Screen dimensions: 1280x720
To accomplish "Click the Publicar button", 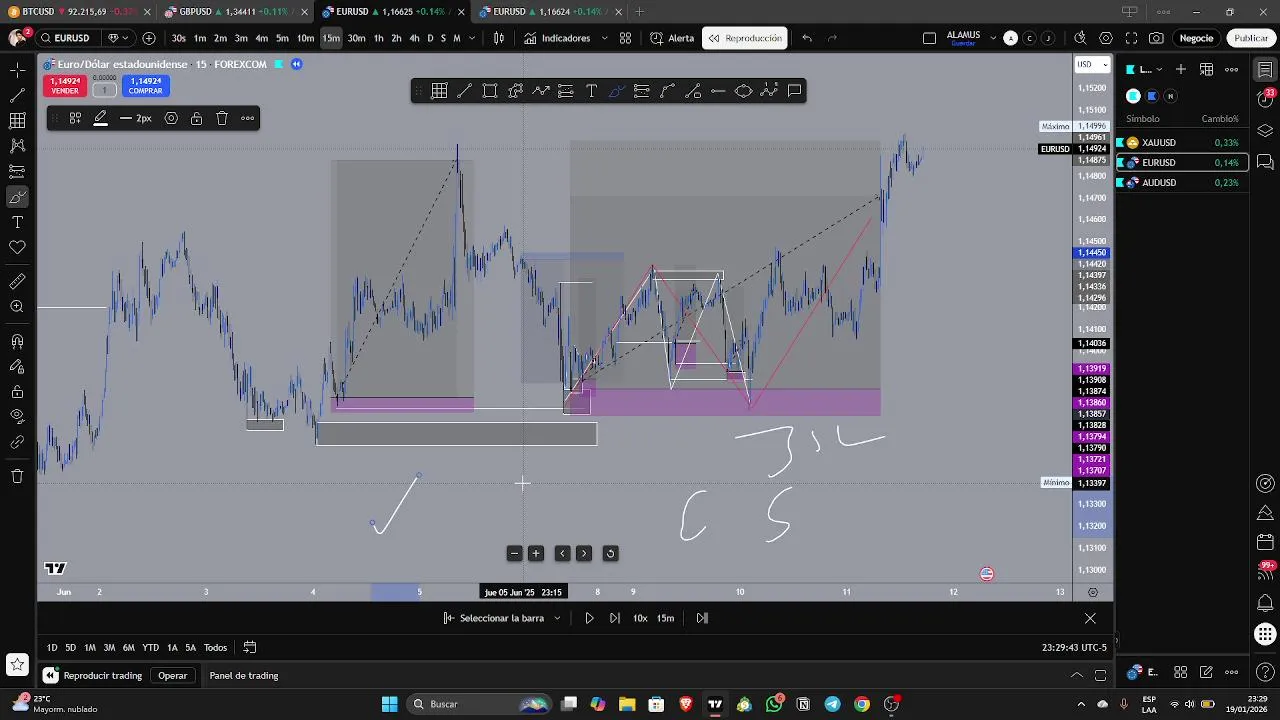I will pyautogui.click(x=1251, y=38).
